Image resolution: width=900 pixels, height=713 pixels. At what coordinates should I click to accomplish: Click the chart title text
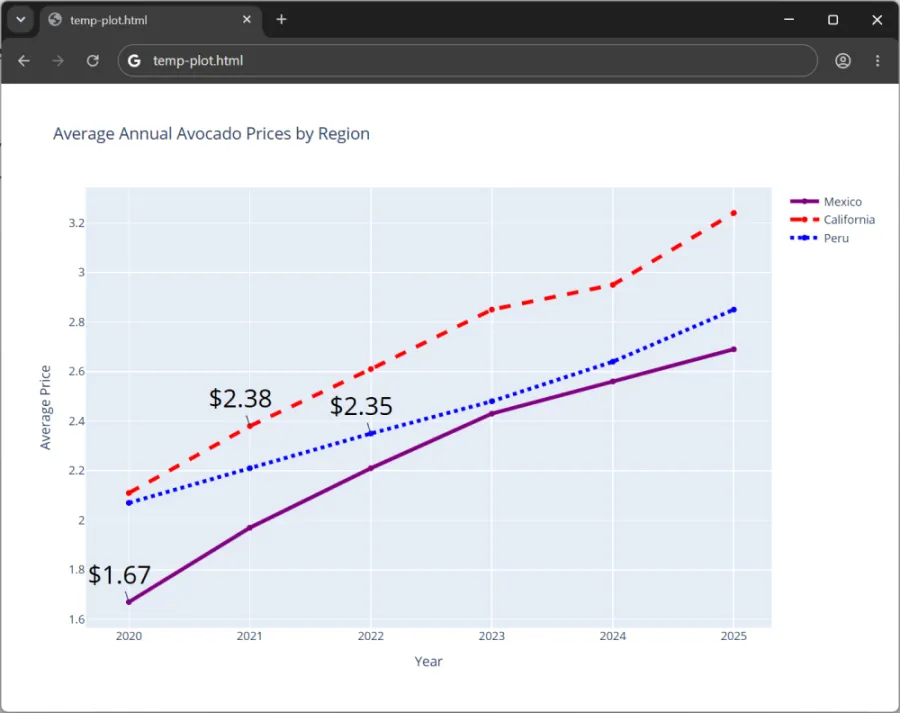[211, 134]
